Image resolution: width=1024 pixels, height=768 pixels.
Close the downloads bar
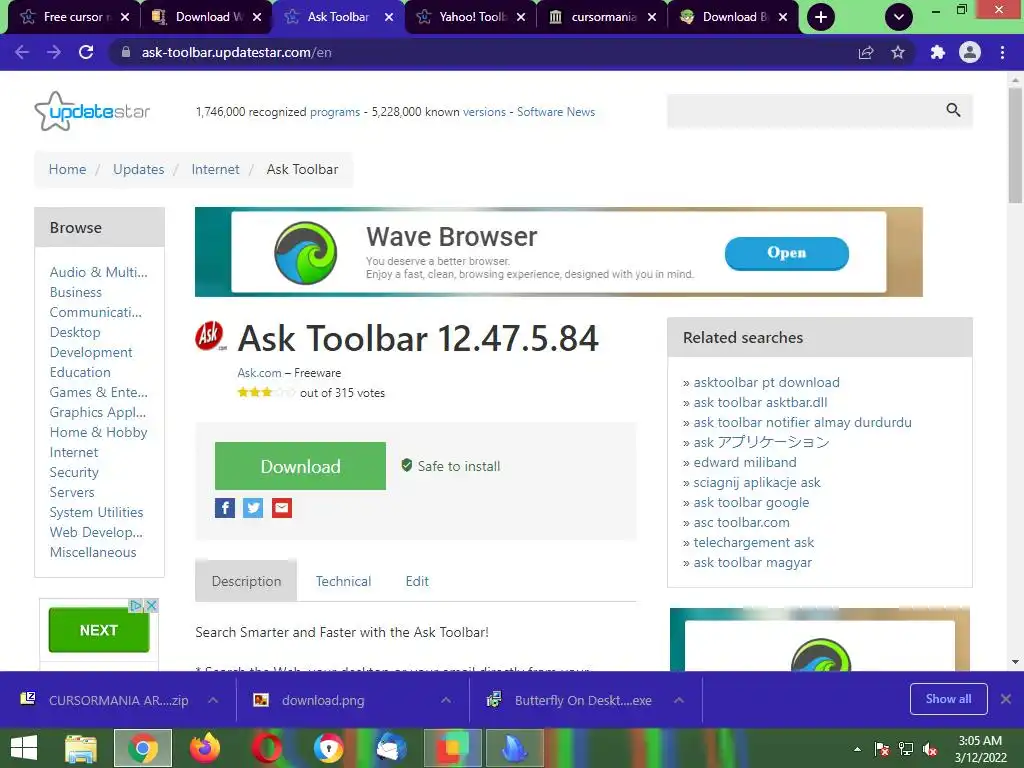pos(1006,699)
